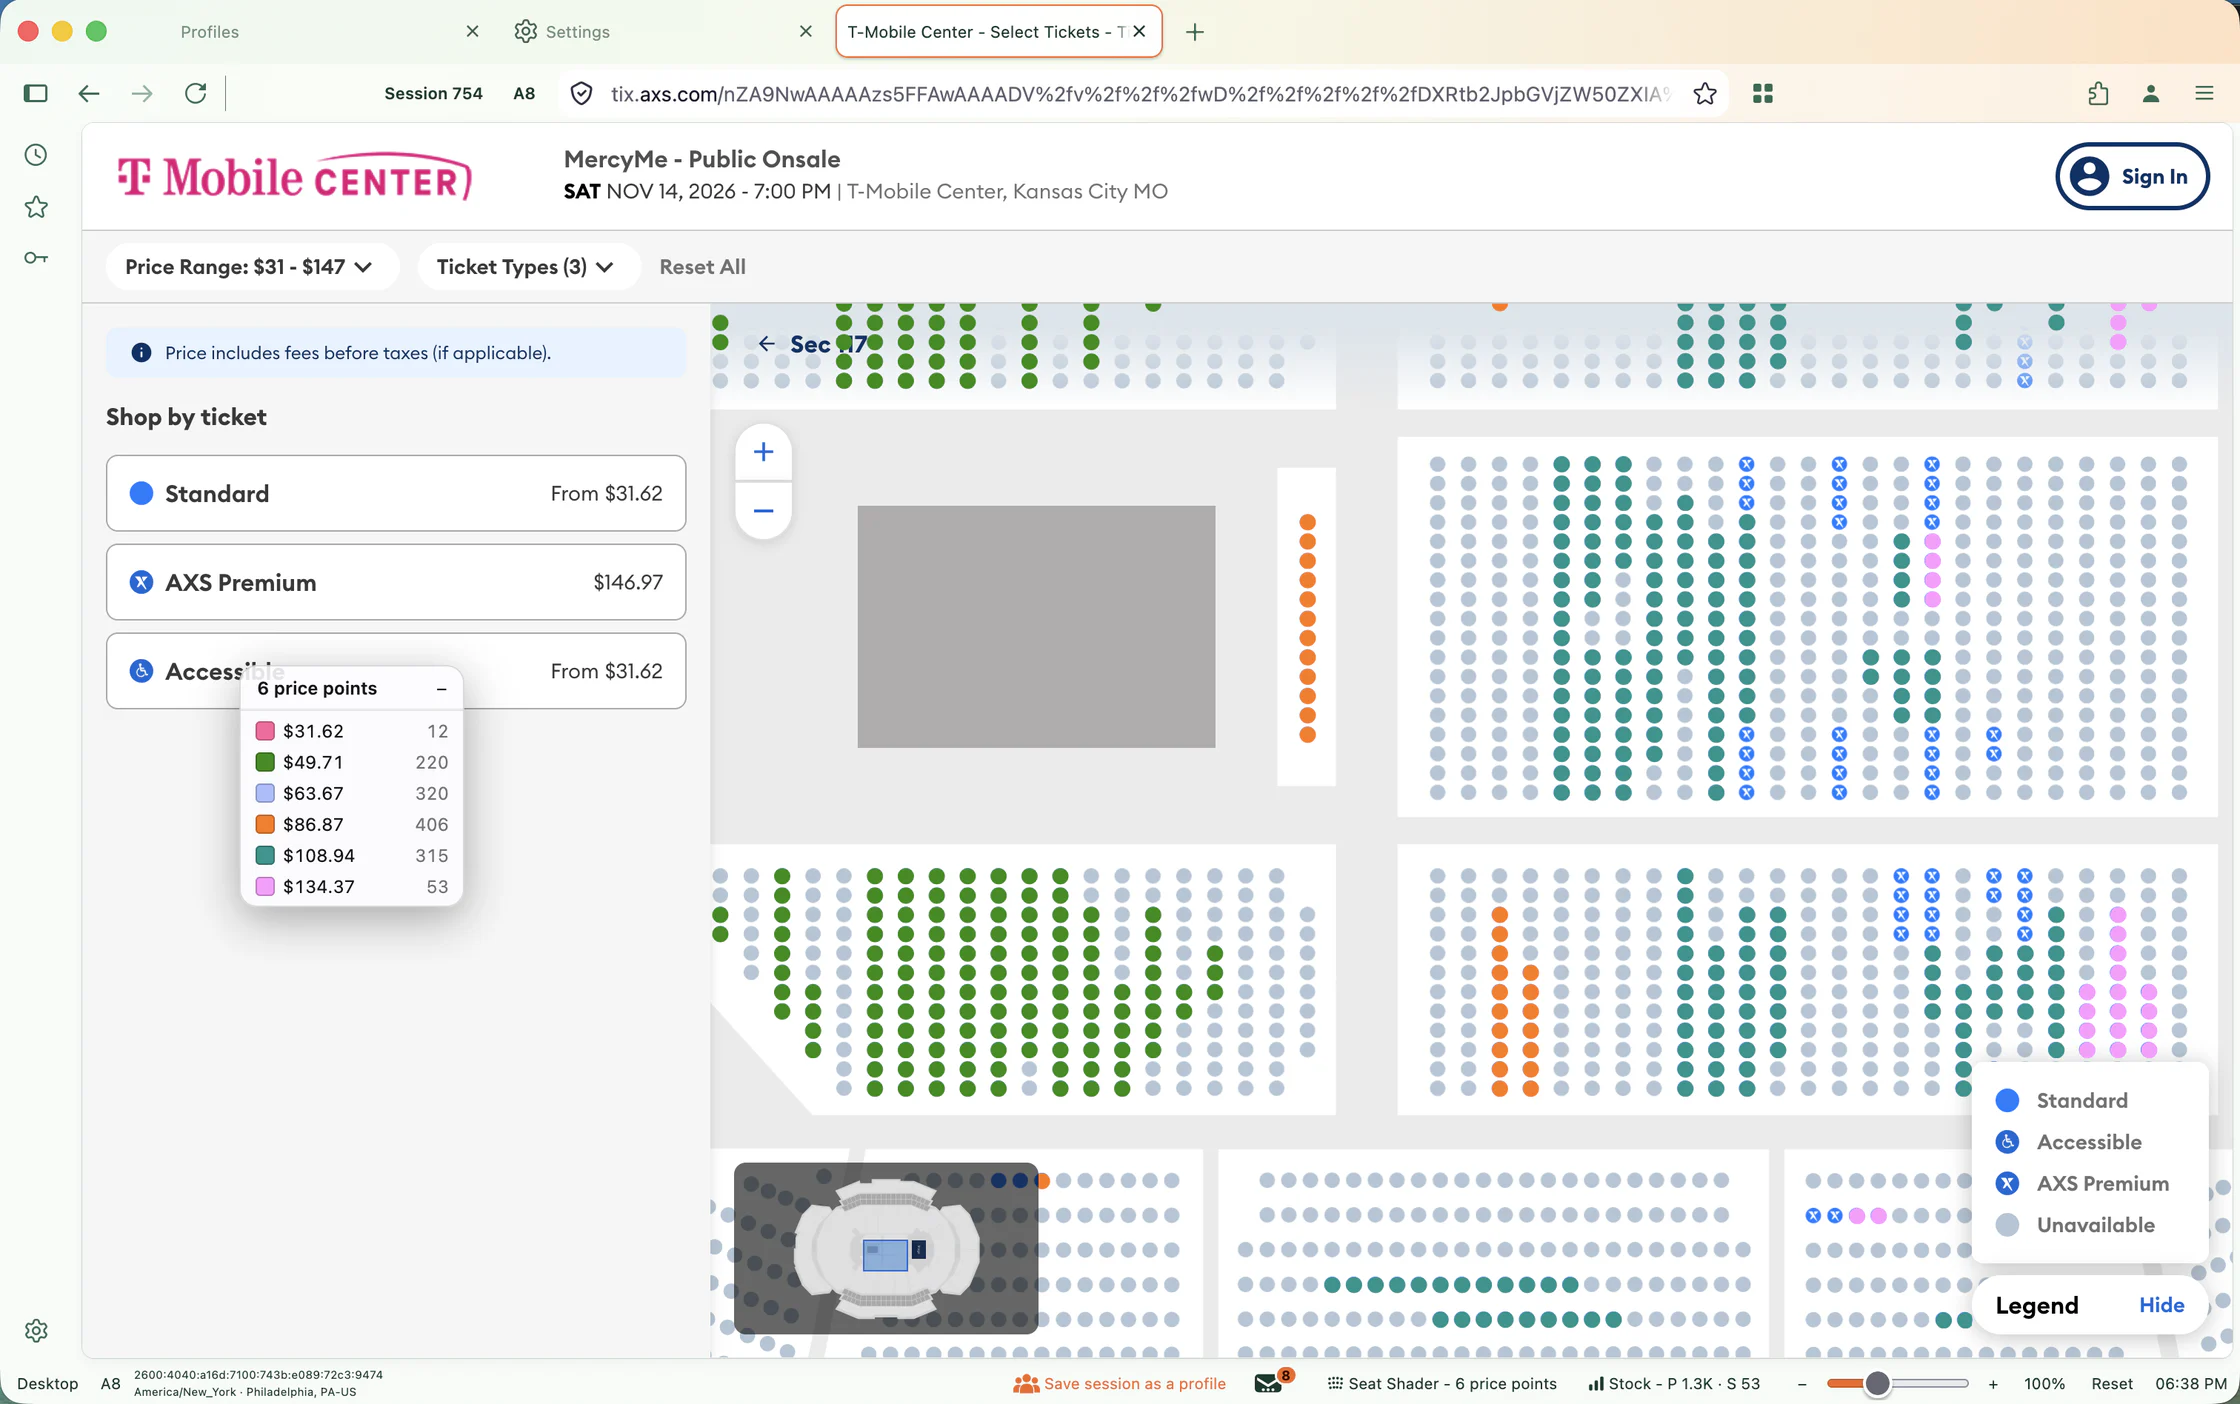This screenshot has height=1404, width=2240.
Task: Click the AXS Premium legend entry
Action: [x=2082, y=1184]
